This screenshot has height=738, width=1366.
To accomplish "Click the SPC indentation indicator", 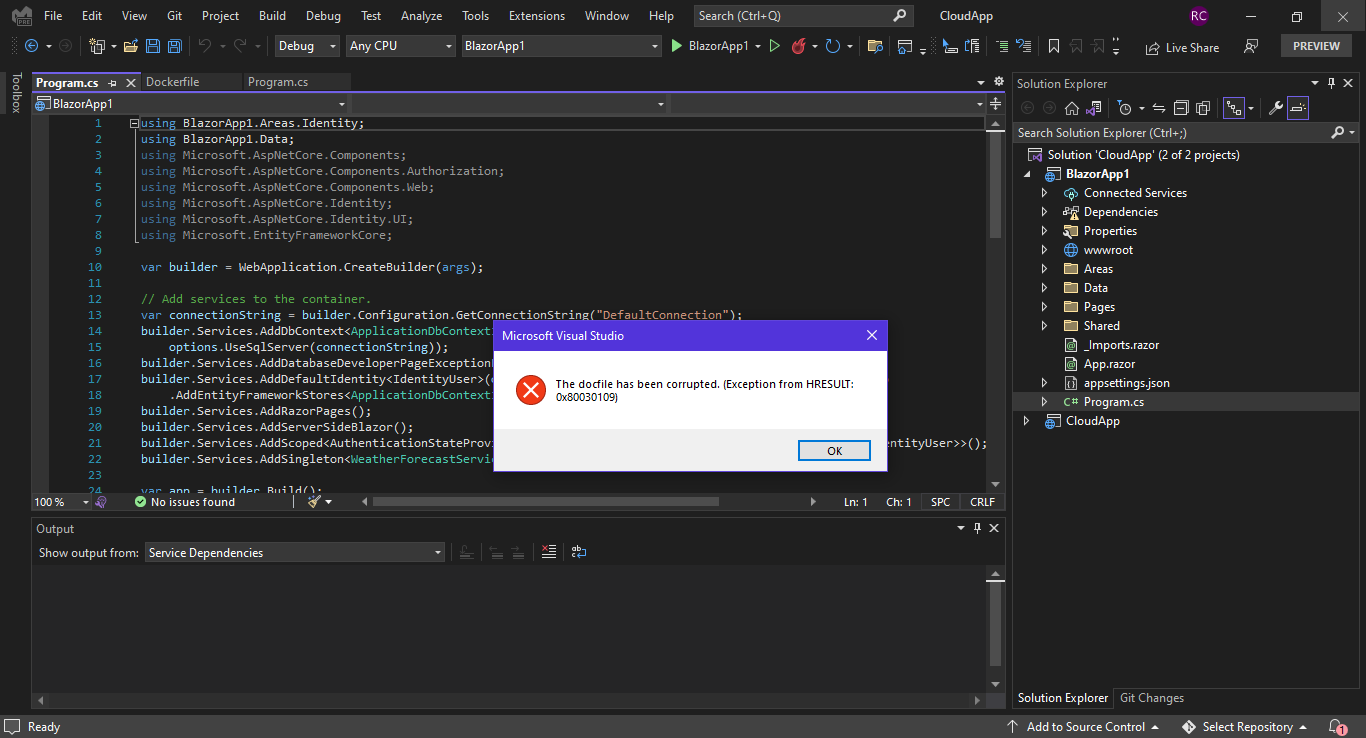I will pos(941,502).
